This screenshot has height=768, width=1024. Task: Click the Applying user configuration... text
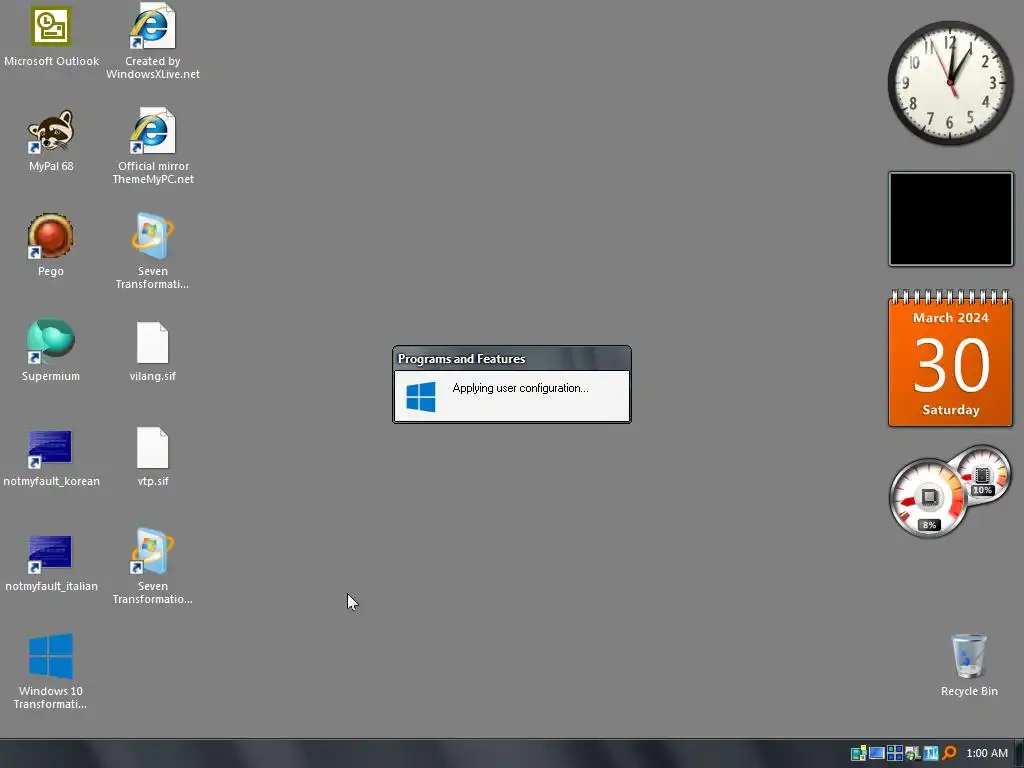click(520, 388)
